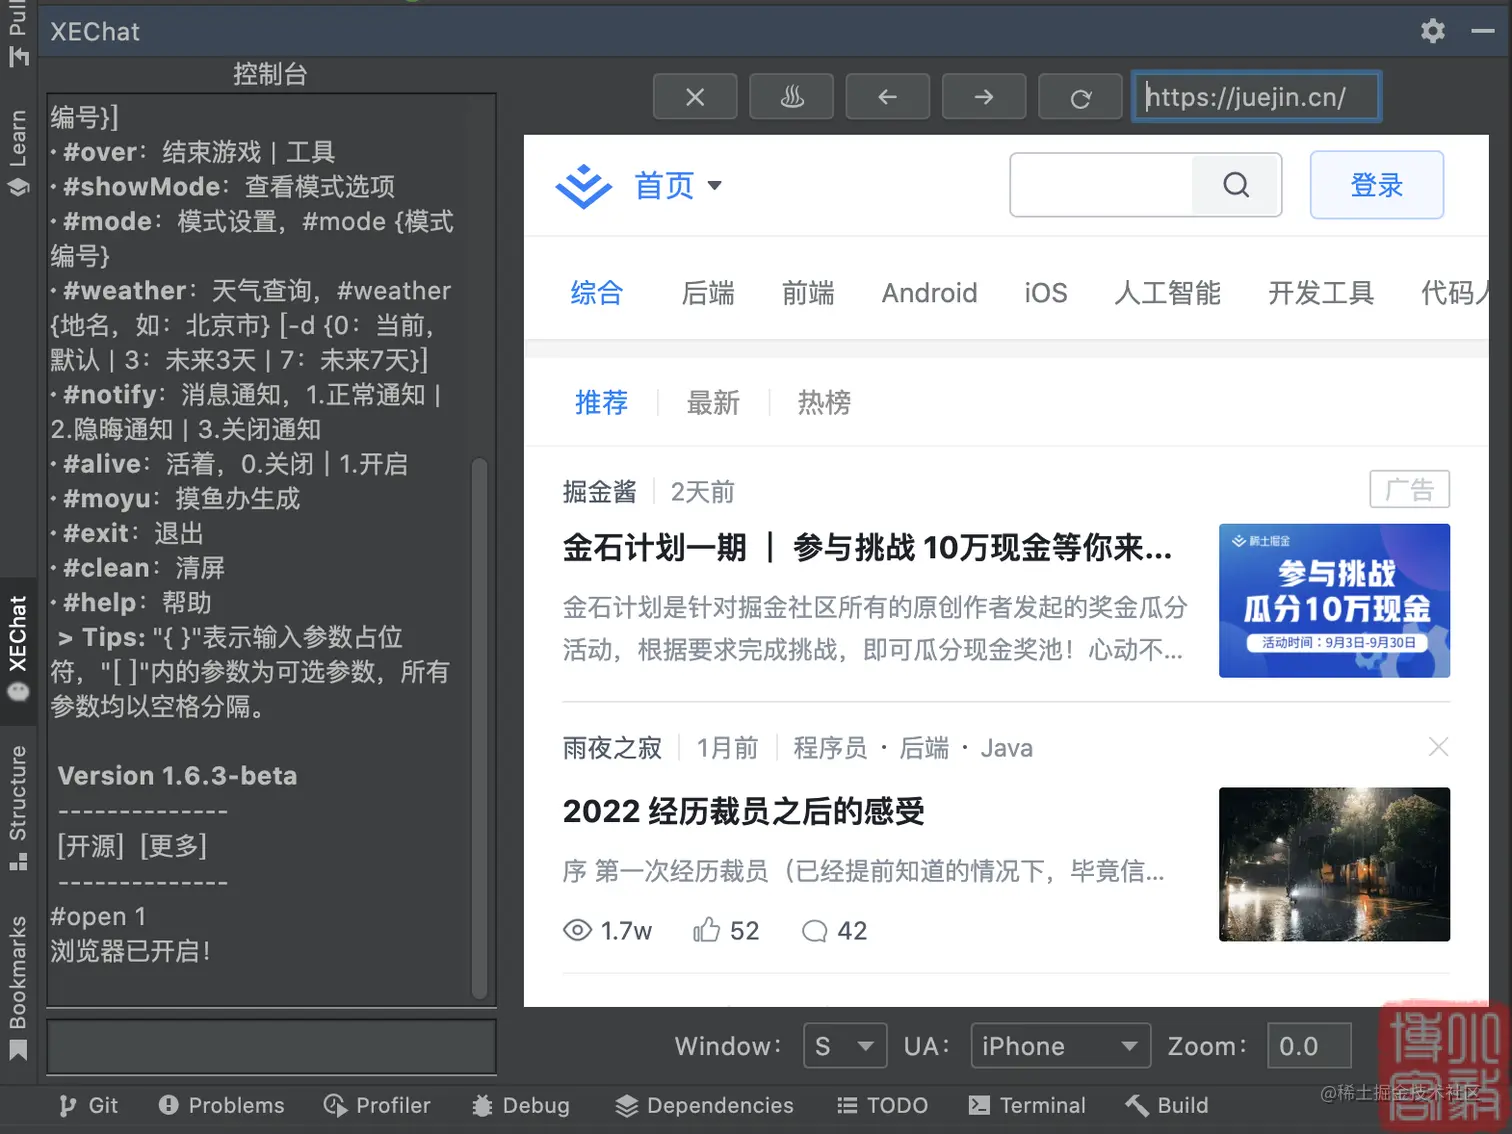Select the 综合 category tab

click(x=597, y=293)
